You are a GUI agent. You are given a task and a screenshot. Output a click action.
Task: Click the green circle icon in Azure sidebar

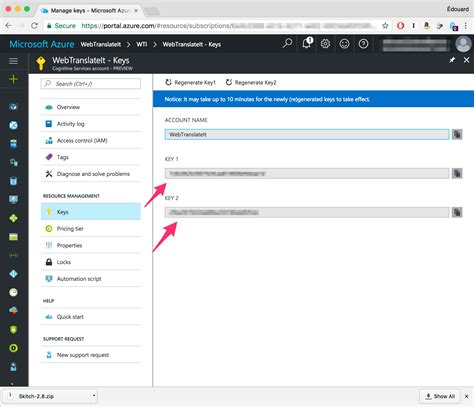point(13,348)
